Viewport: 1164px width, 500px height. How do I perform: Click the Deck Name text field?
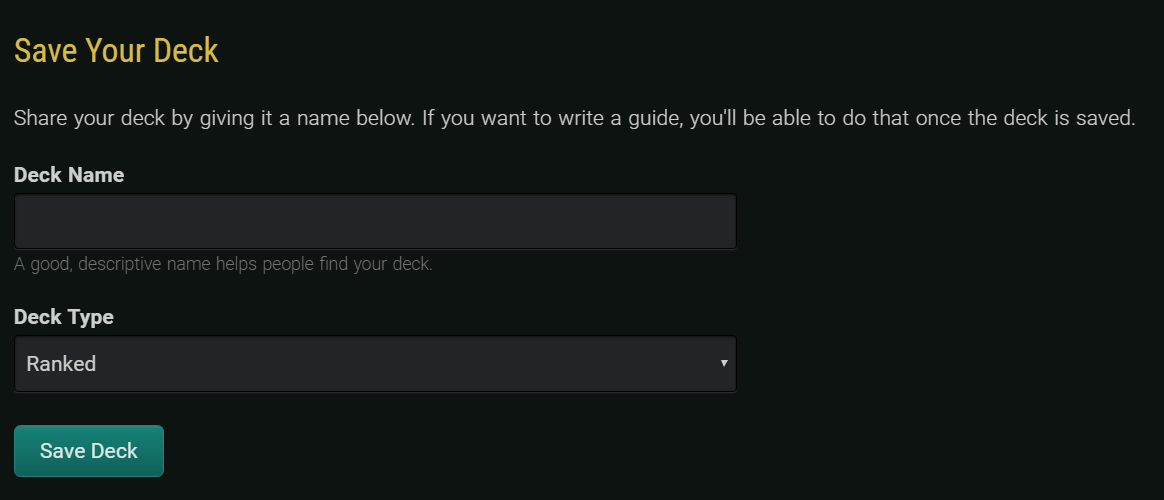(375, 221)
